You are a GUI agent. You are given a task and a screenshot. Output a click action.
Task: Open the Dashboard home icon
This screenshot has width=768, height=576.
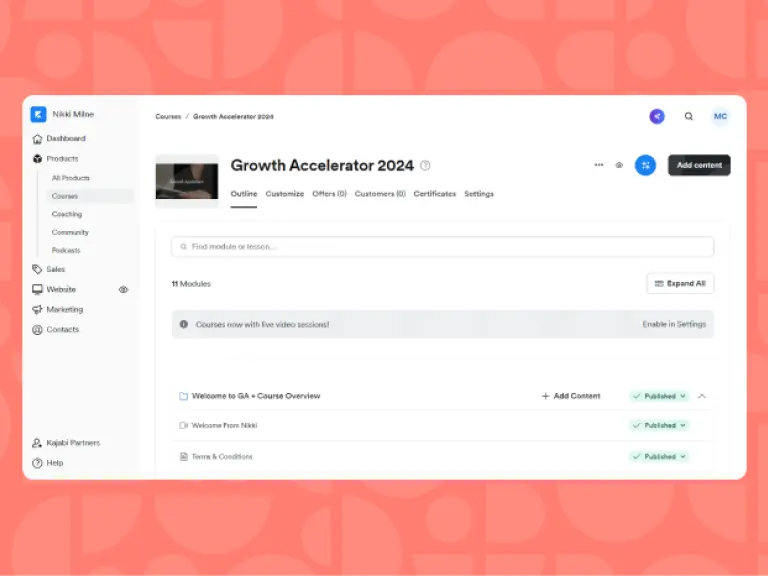pyautogui.click(x=37, y=139)
